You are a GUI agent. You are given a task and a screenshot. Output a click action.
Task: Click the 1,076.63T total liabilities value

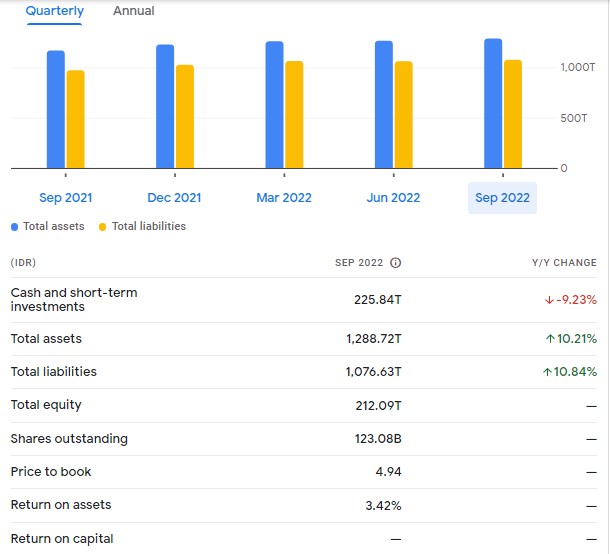pos(373,372)
